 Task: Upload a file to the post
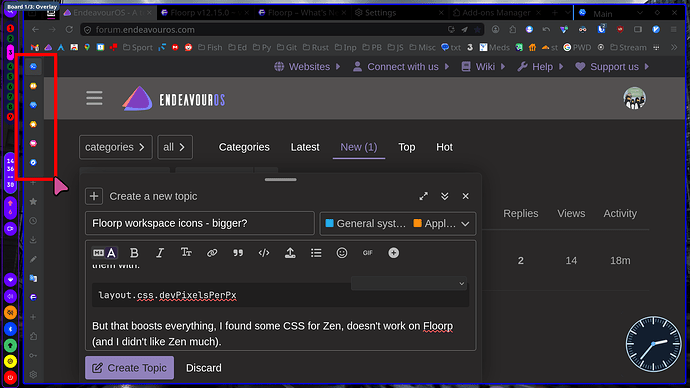pos(290,253)
